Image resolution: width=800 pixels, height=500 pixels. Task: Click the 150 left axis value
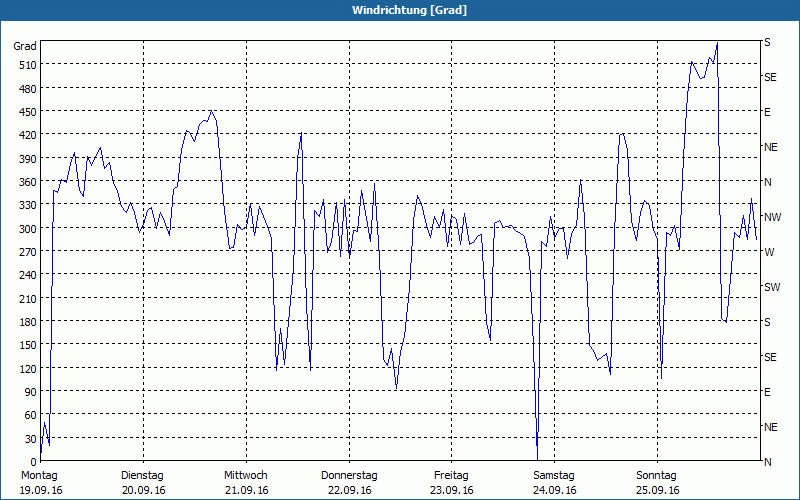(28, 345)
